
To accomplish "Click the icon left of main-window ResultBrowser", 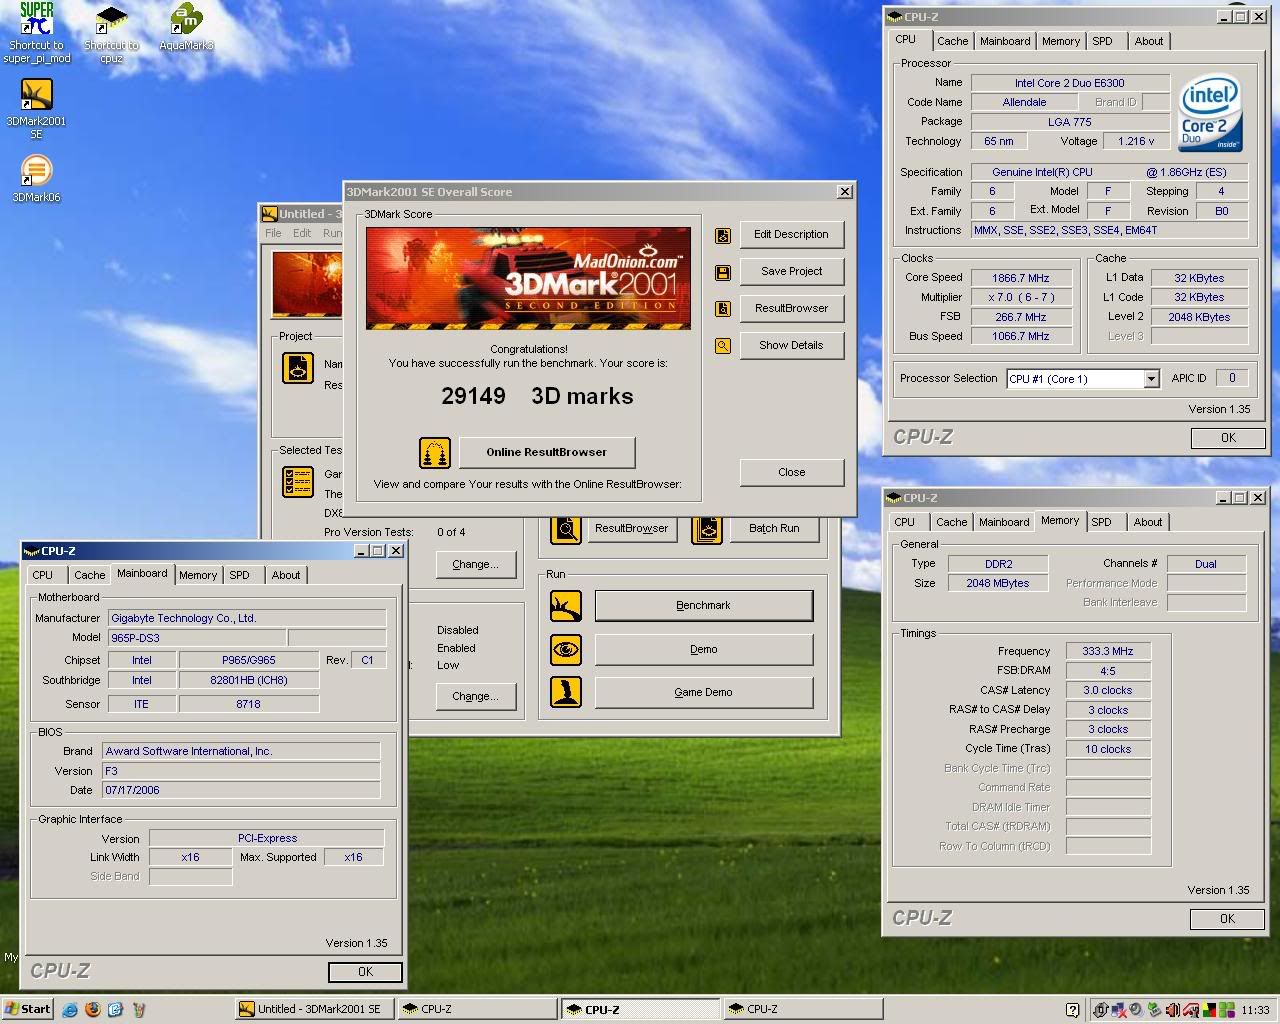I will point(566,529).
